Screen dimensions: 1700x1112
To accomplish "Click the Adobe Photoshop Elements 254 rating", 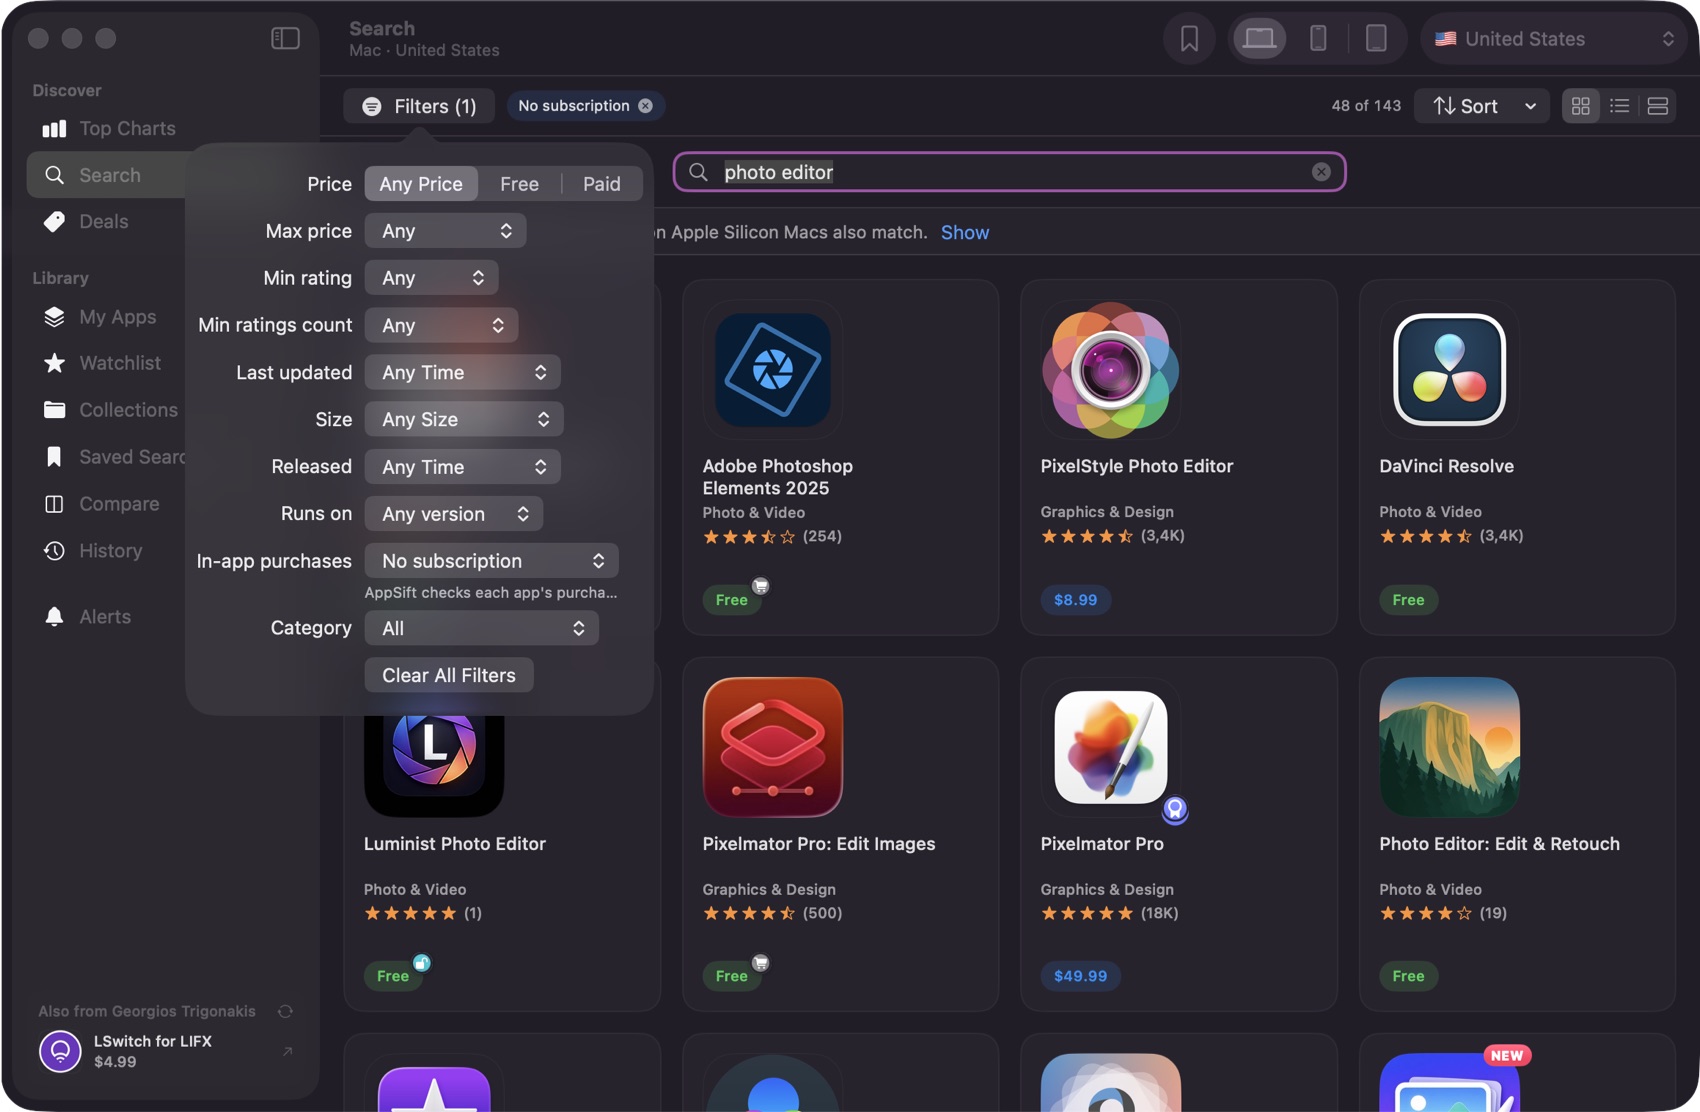I will click(772, 537).
